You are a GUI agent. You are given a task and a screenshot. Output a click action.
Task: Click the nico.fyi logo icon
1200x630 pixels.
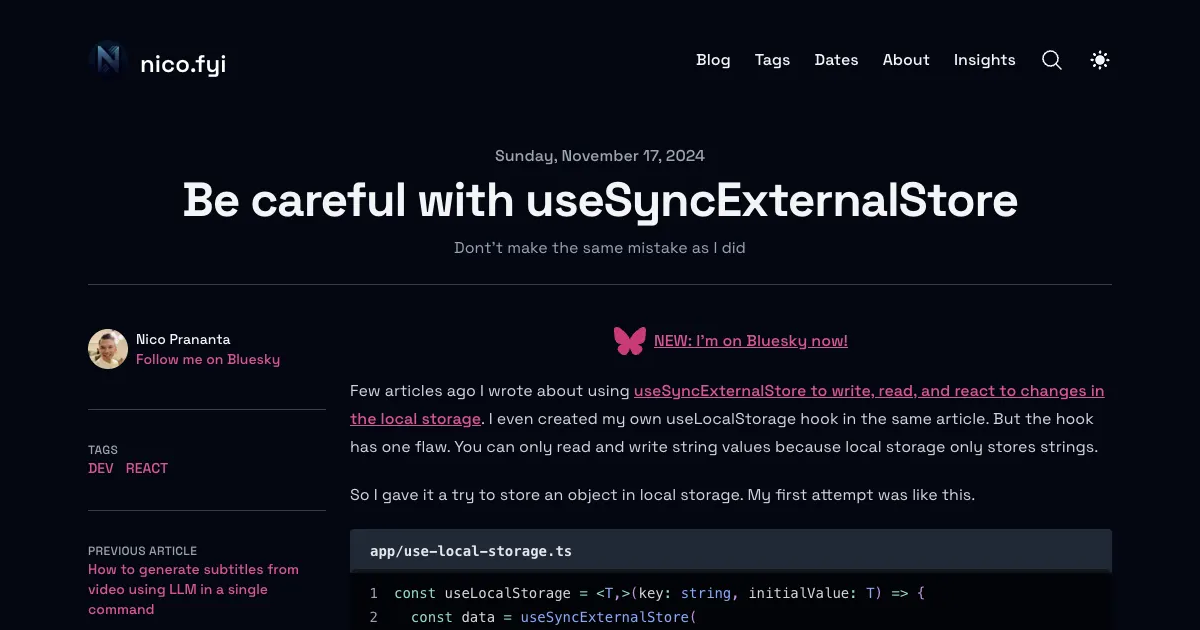[106, 60]
